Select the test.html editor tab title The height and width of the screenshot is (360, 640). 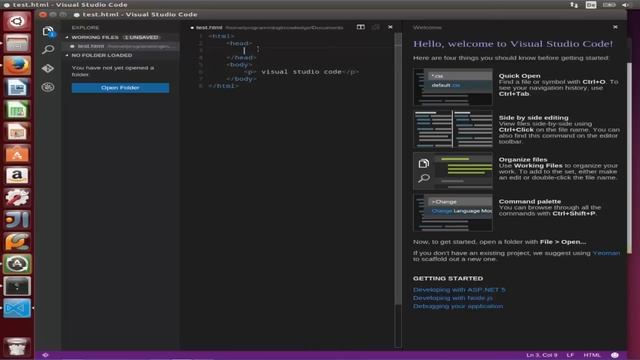pos(209,27)
